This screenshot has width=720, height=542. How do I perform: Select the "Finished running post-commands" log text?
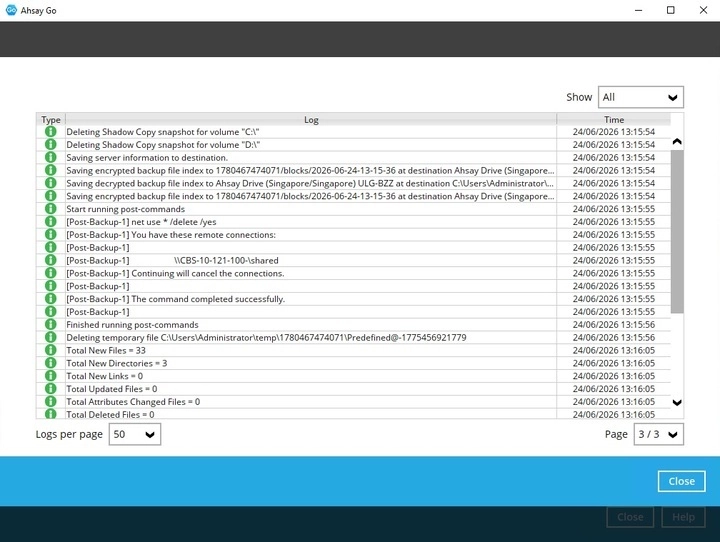[x=132, y=325]
